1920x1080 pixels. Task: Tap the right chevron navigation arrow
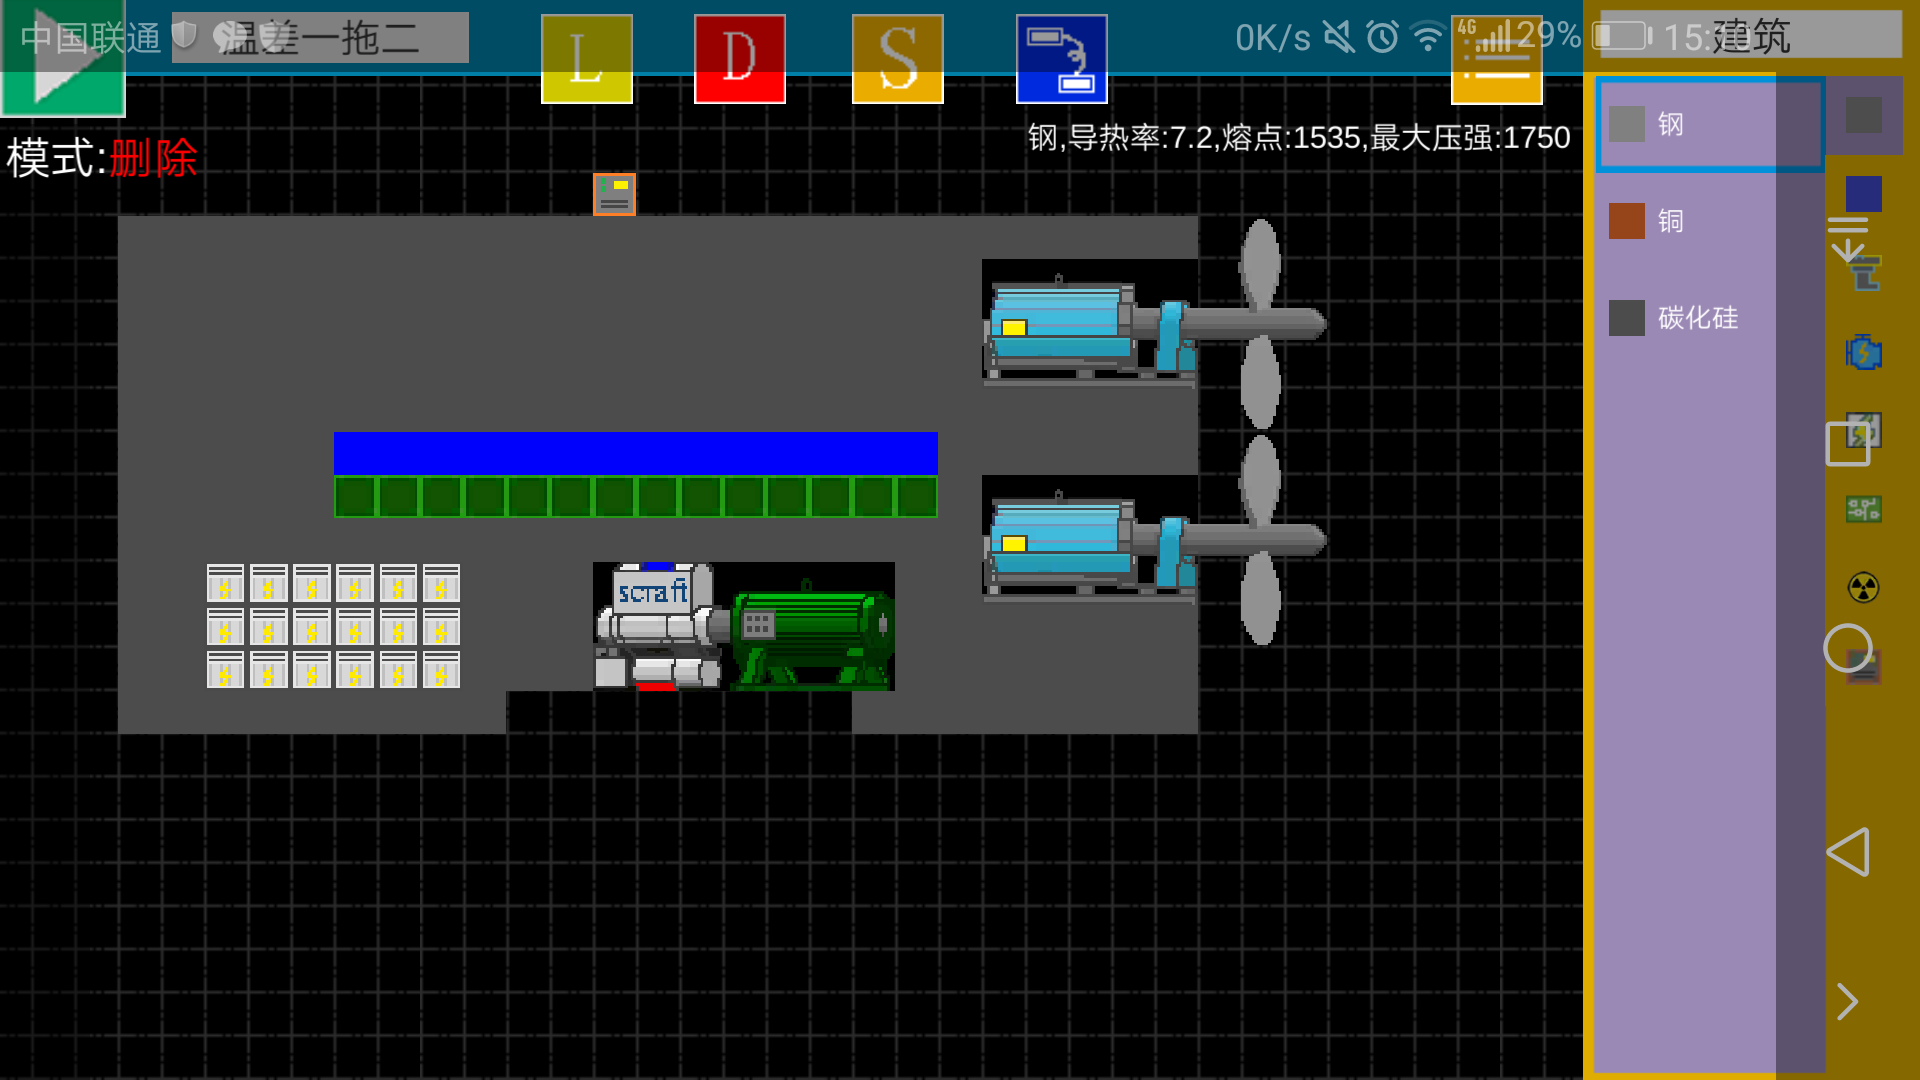[1848, 1001]
